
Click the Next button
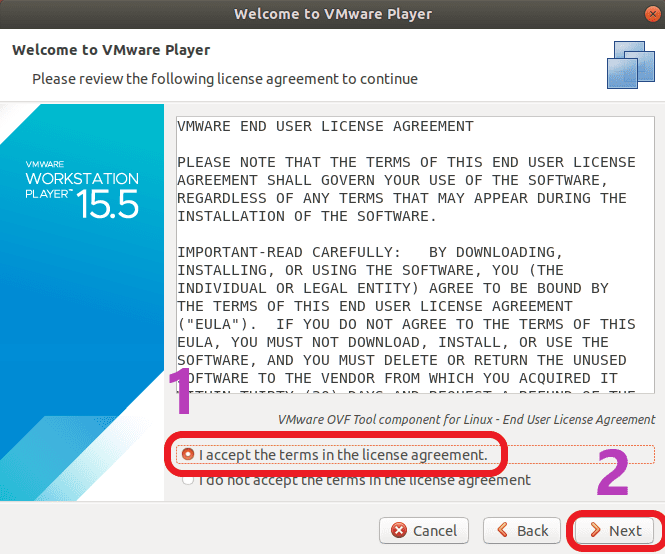pyautogui.click(x=614, y=530)
